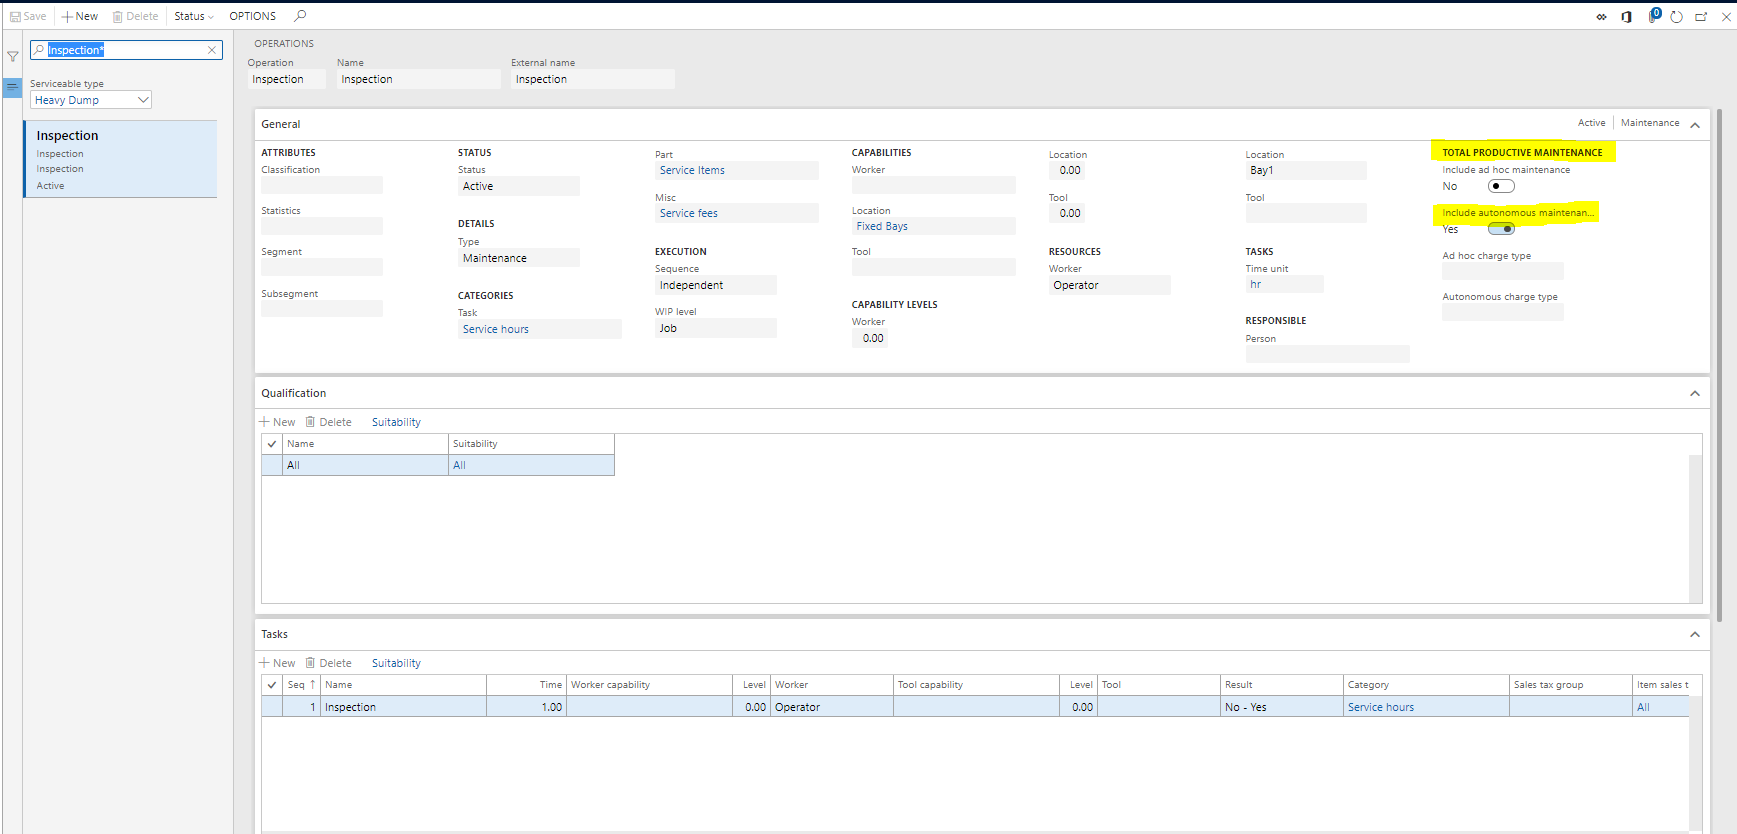Click the New button in top toolbar

point(80,16)
